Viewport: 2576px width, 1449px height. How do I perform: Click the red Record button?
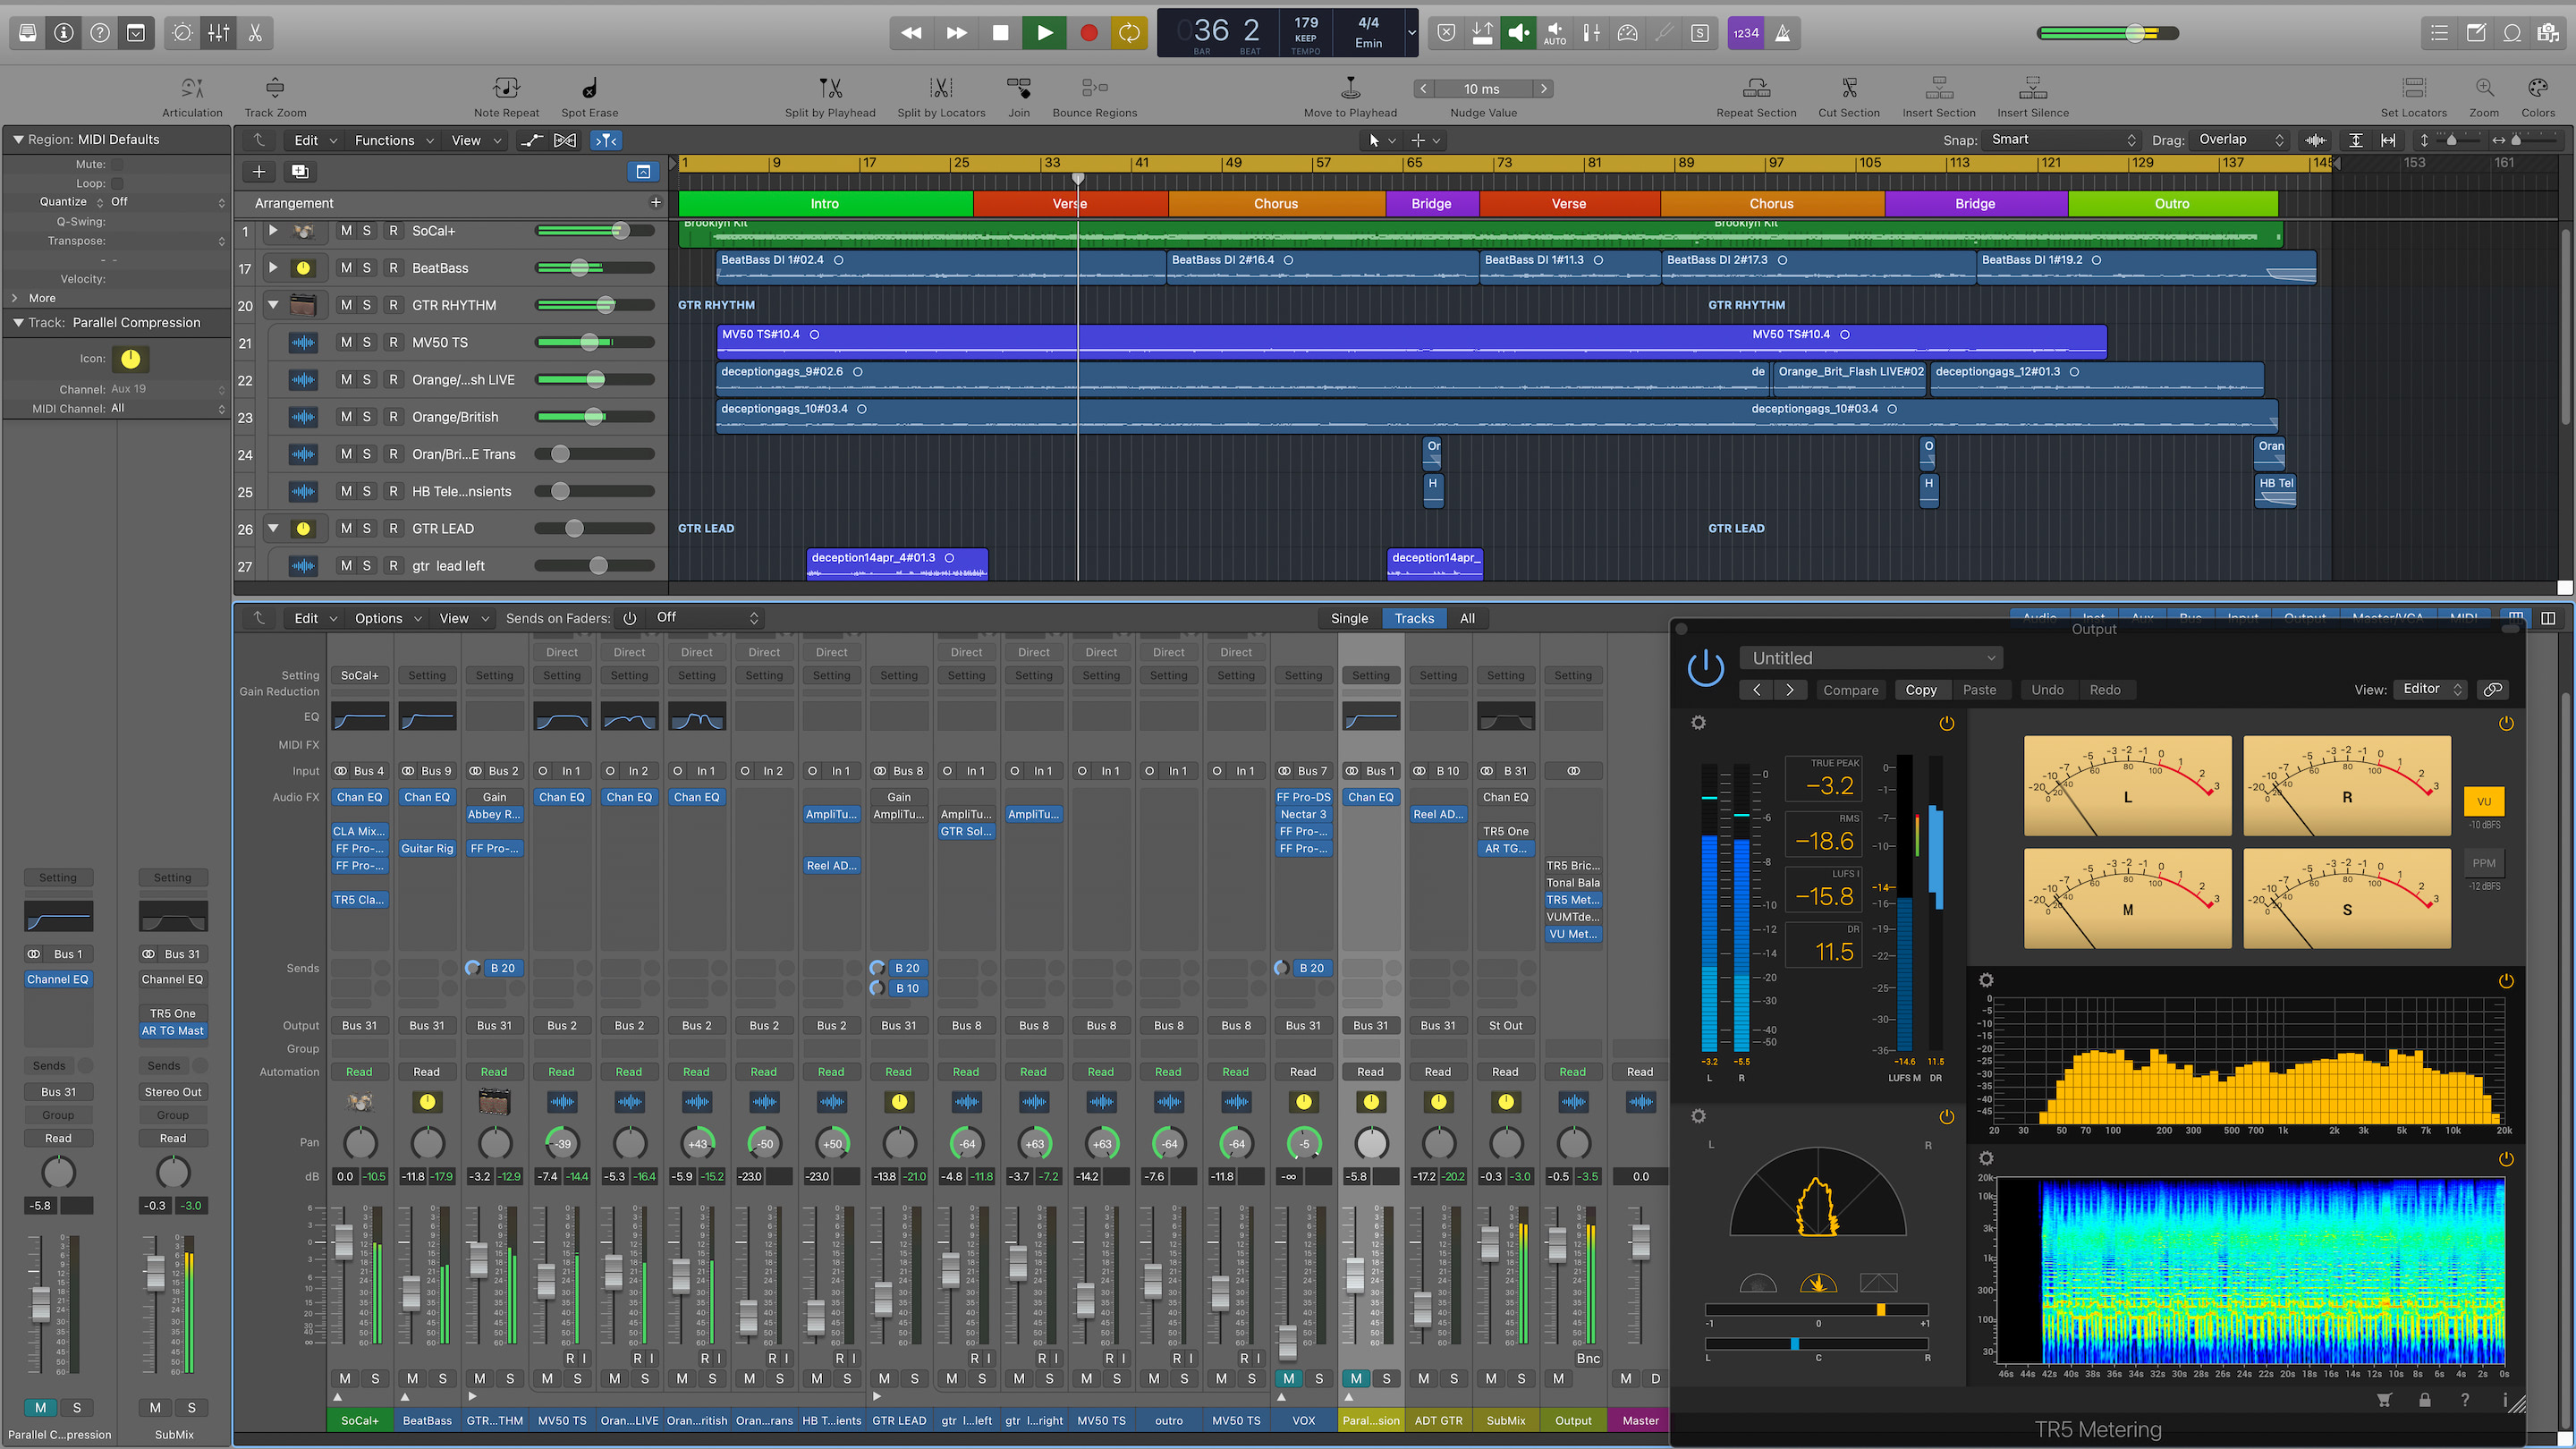click(x=1088, y=33)
